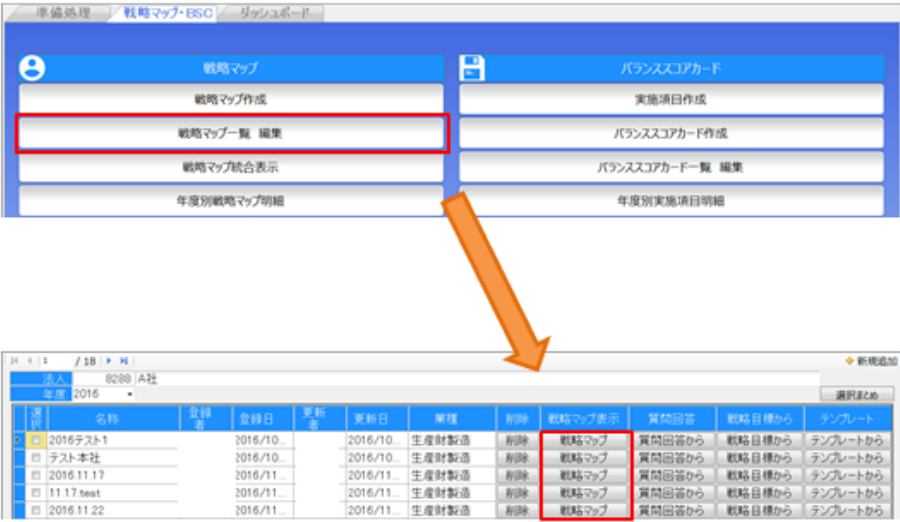Go to previous record in navigator
Screen dimensions: 900x522
tap(28, 360)
